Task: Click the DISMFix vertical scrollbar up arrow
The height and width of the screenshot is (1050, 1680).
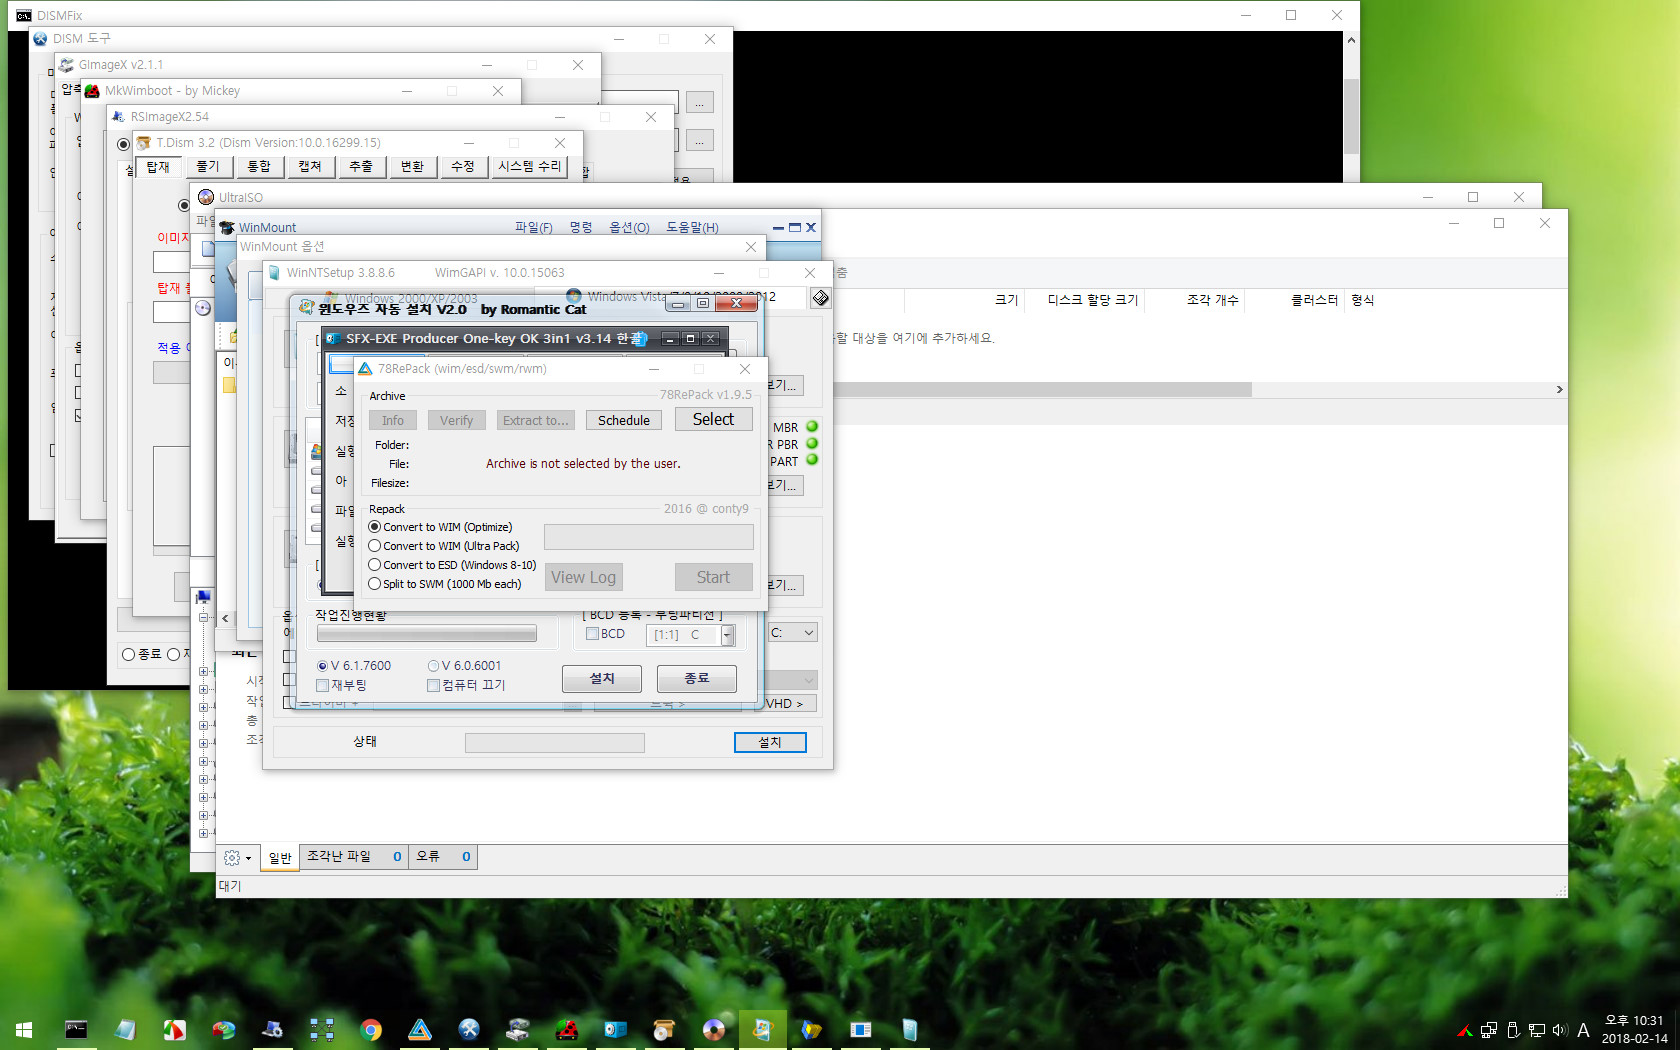Action: pos(1351,41)
